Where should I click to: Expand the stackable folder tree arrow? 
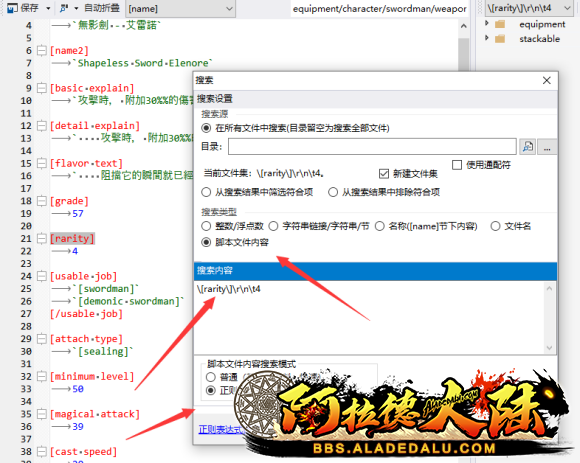point(487,38)
